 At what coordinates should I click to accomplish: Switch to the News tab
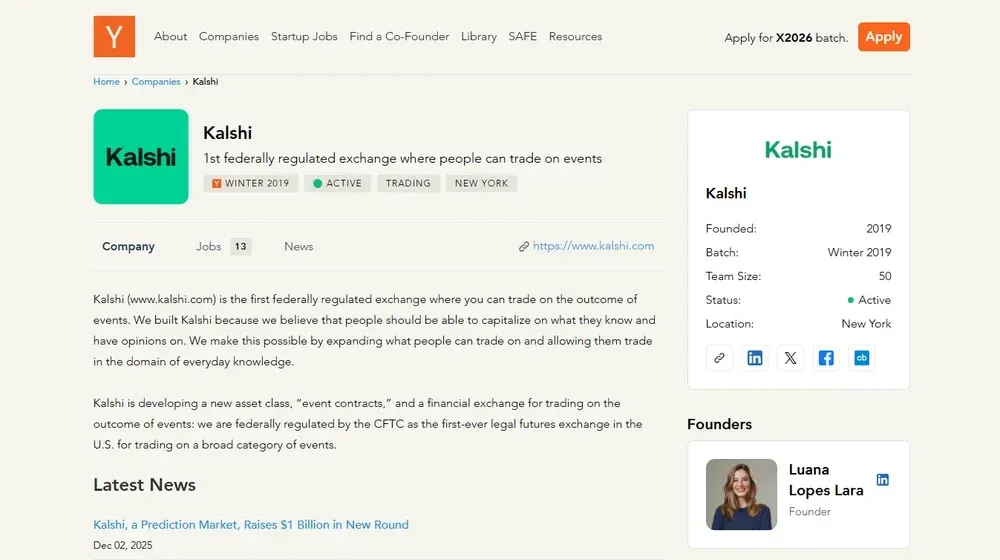298,246
